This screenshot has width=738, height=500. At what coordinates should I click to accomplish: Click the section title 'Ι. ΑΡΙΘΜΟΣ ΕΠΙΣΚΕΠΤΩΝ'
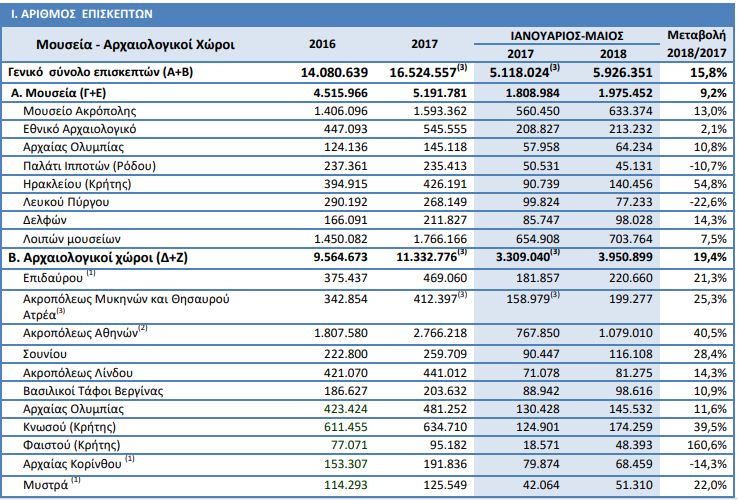[x=82, y=14]
